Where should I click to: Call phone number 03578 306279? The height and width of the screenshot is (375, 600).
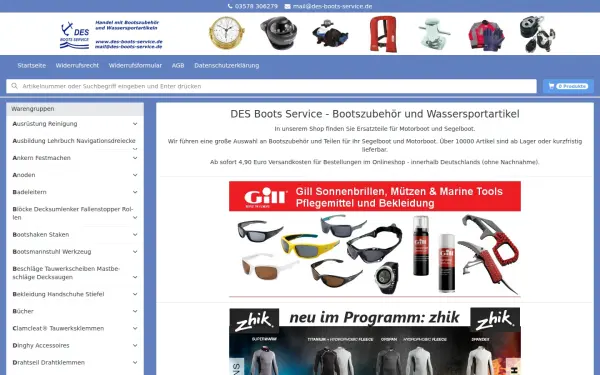point(256,6)
